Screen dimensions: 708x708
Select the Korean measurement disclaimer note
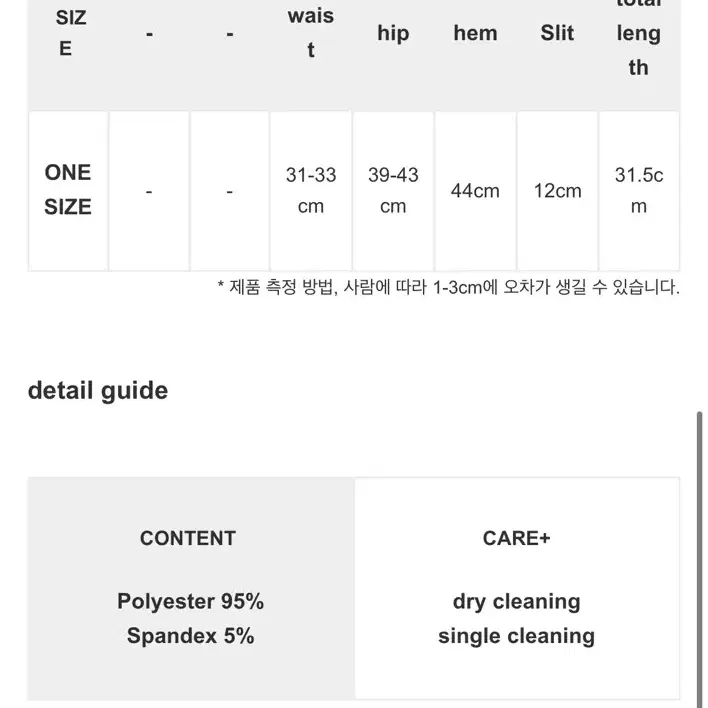pyautogui.click(x=448, y=287)
